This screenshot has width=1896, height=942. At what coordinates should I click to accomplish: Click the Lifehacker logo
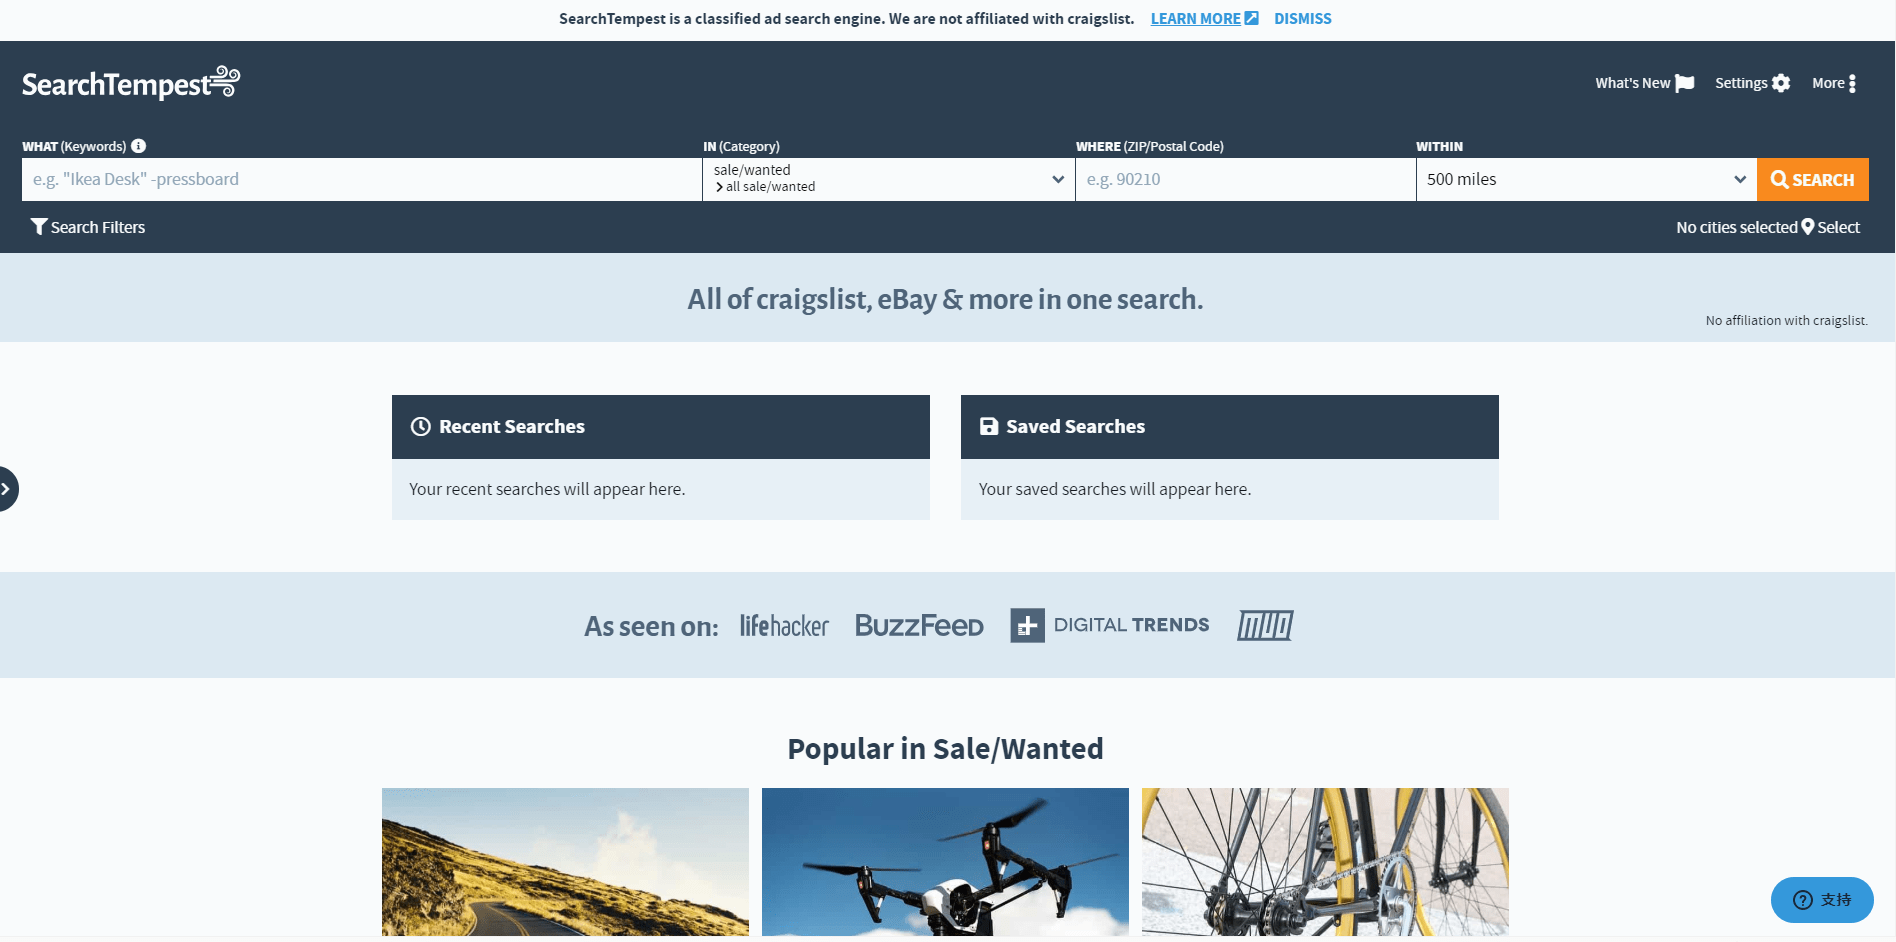(x=784, y=626)
